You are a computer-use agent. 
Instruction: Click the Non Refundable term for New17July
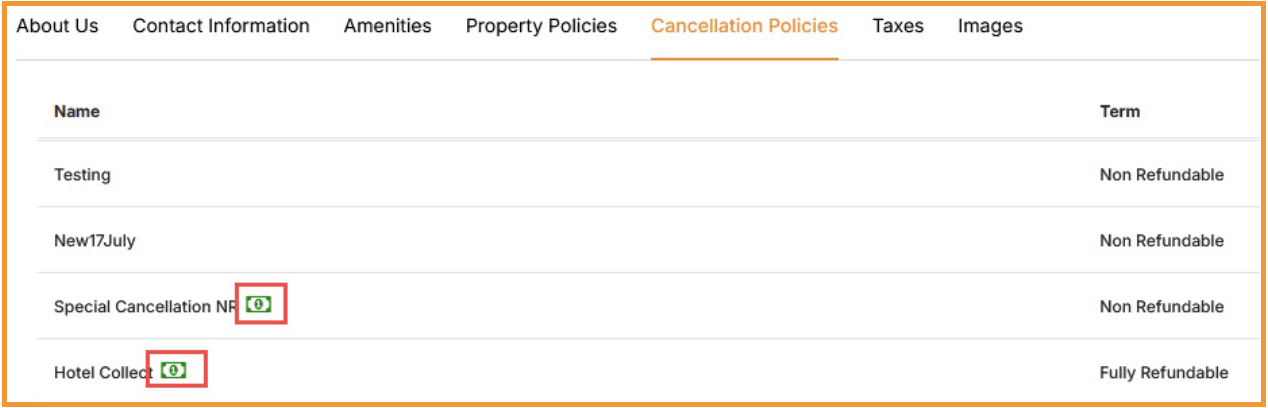(1161, 241)
